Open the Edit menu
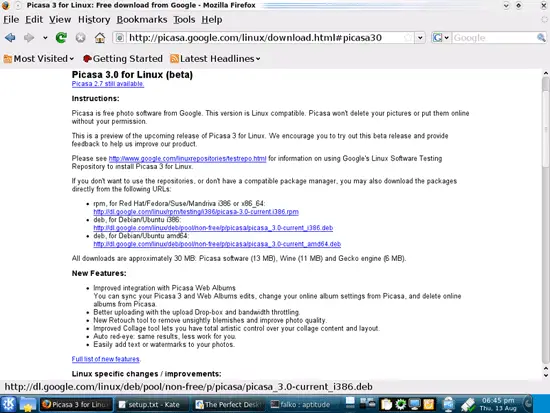This screenshot has height=413, width=550. click(34, 20)
